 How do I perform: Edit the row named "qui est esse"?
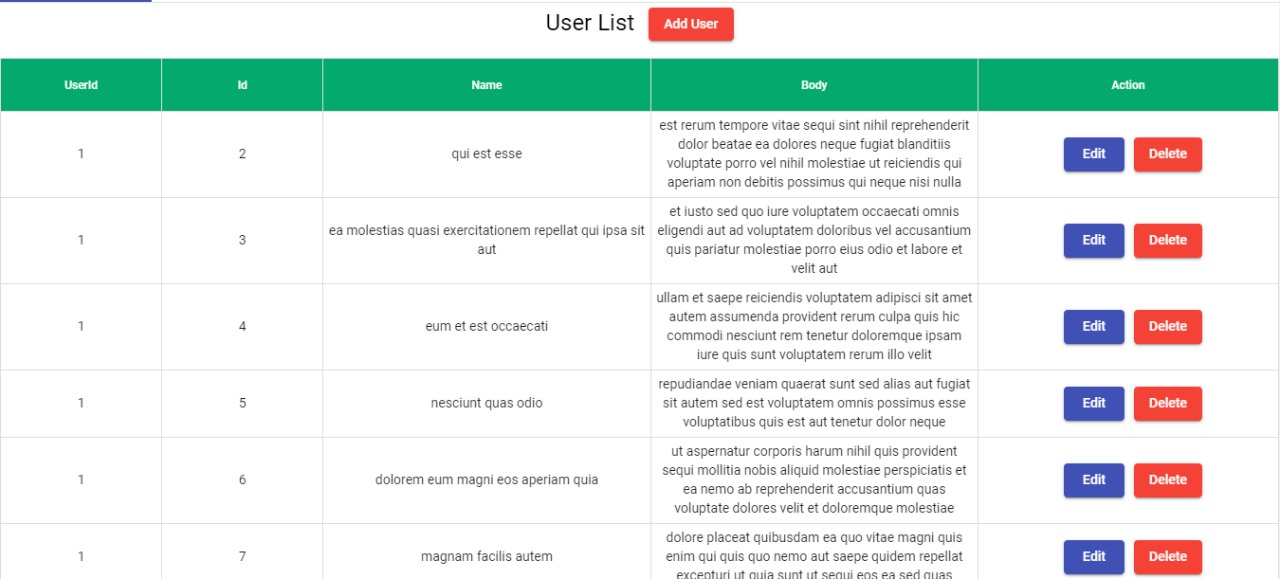pyautogui.click(x=1093, y=154)
